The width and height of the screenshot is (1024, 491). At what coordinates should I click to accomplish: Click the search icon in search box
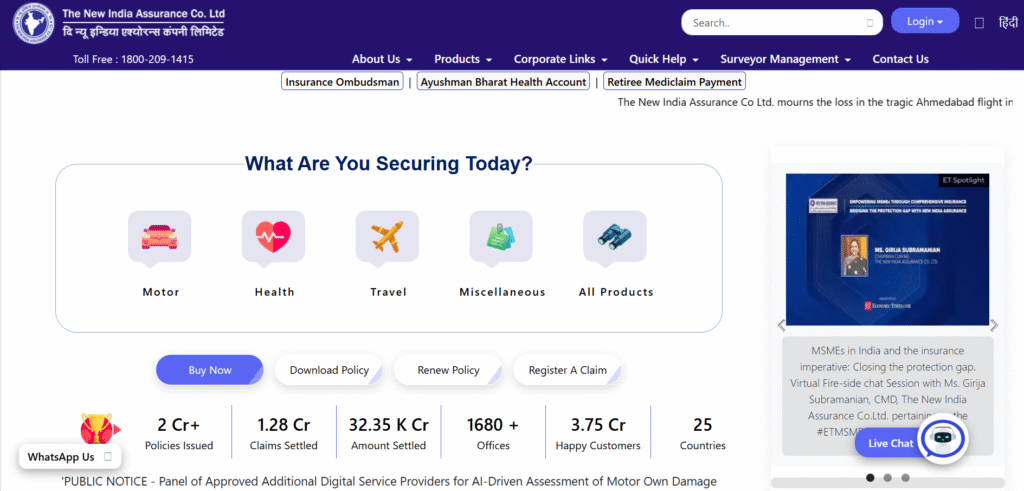pos(869,23)
